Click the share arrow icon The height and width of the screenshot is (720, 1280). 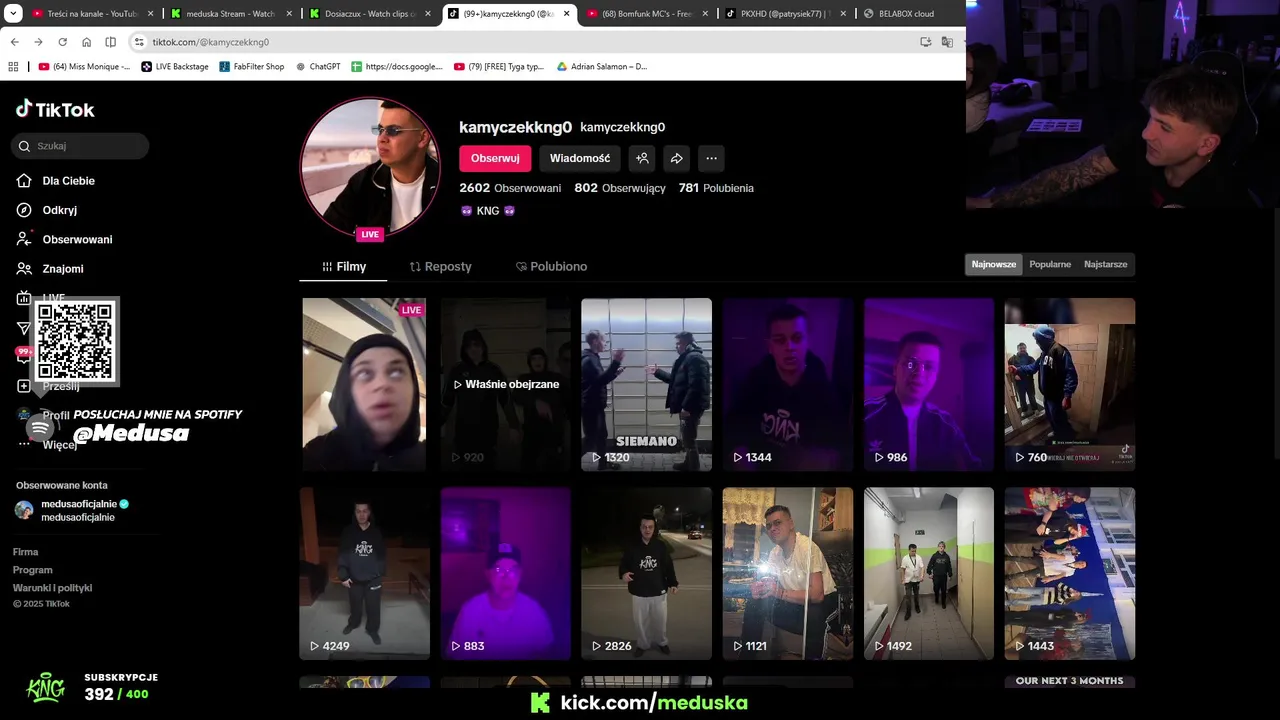[x=677, y=158]
